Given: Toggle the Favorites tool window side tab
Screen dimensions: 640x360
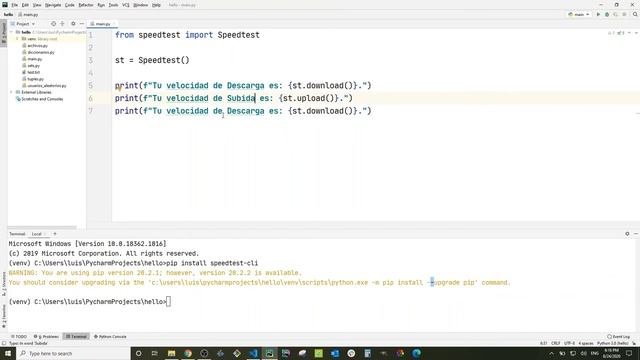Looking at the screenshot, I should (4, 317).
